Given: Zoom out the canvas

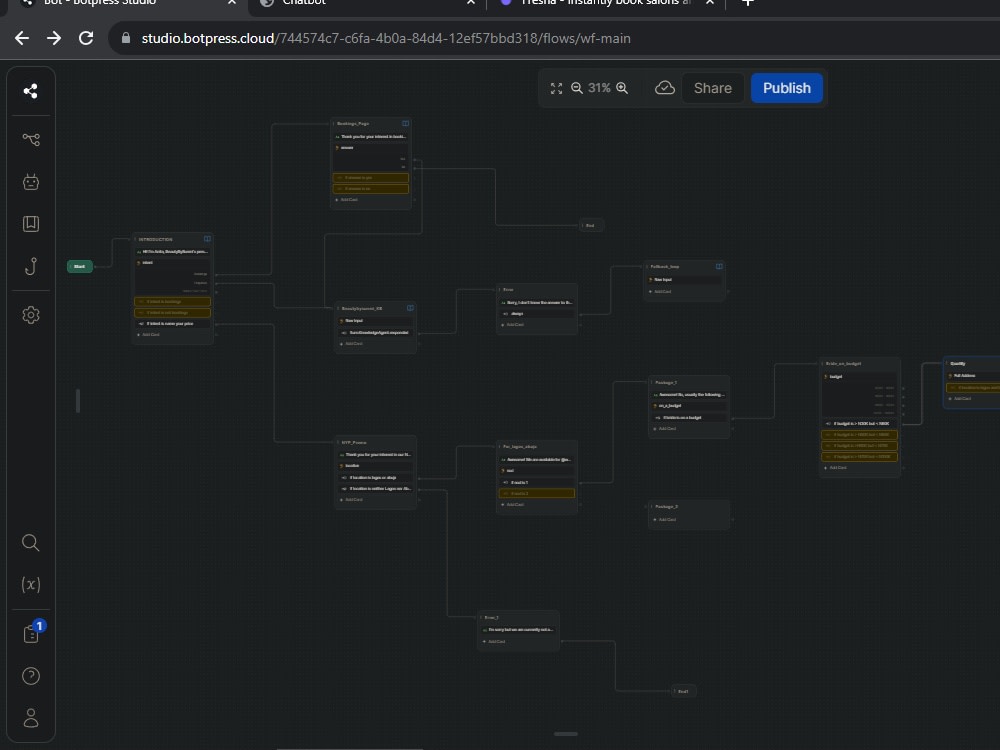Looking at the screenshot, I should click(x=577, y=88).
